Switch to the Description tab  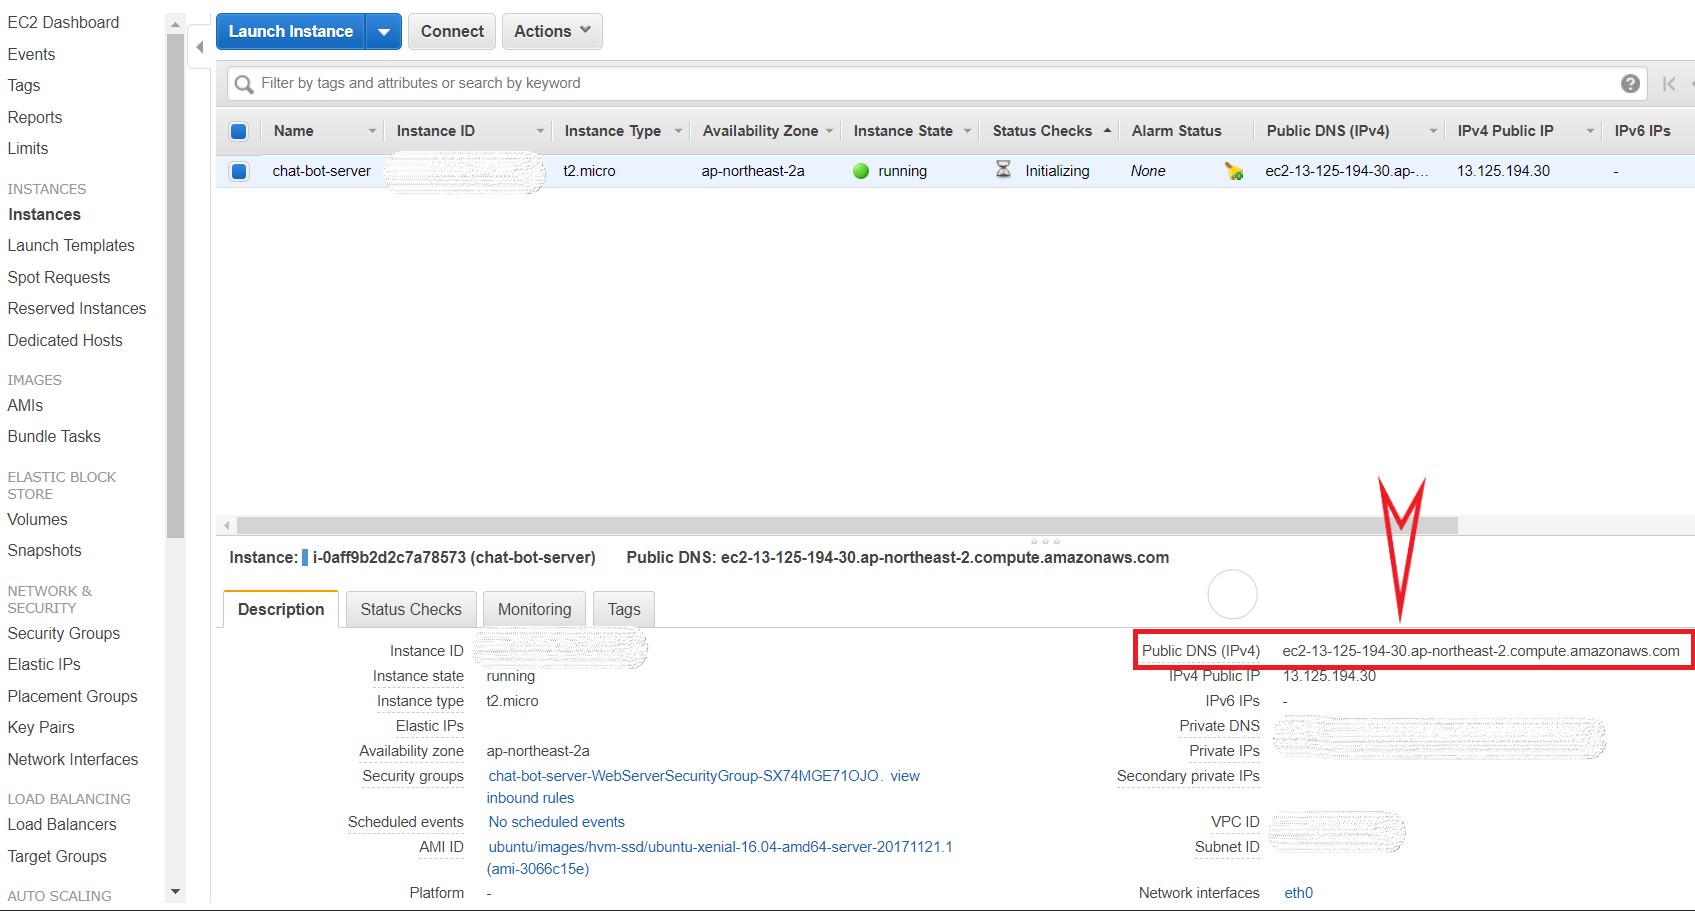[x=281, y=609]
